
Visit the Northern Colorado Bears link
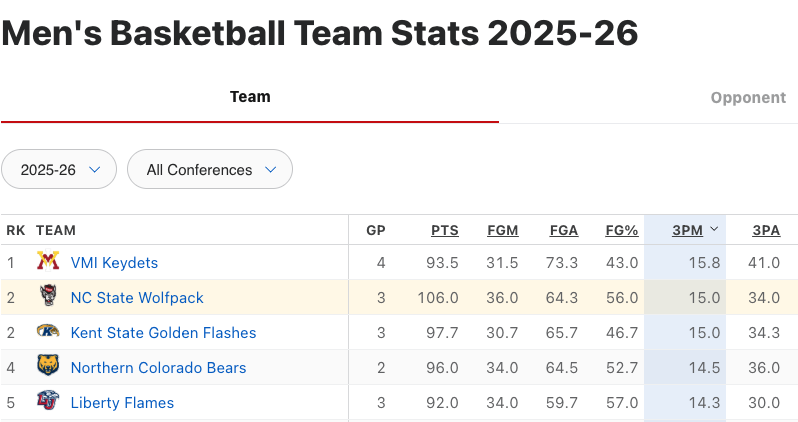158,368
